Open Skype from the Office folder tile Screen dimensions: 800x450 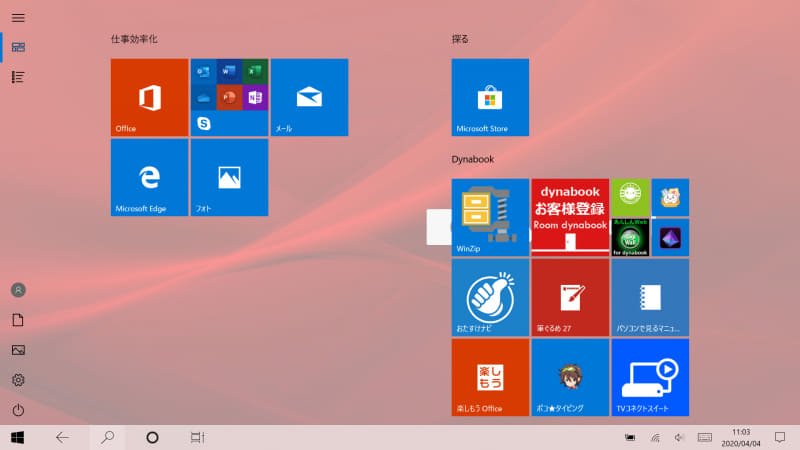pyautogui.click(x=204, y=123)
